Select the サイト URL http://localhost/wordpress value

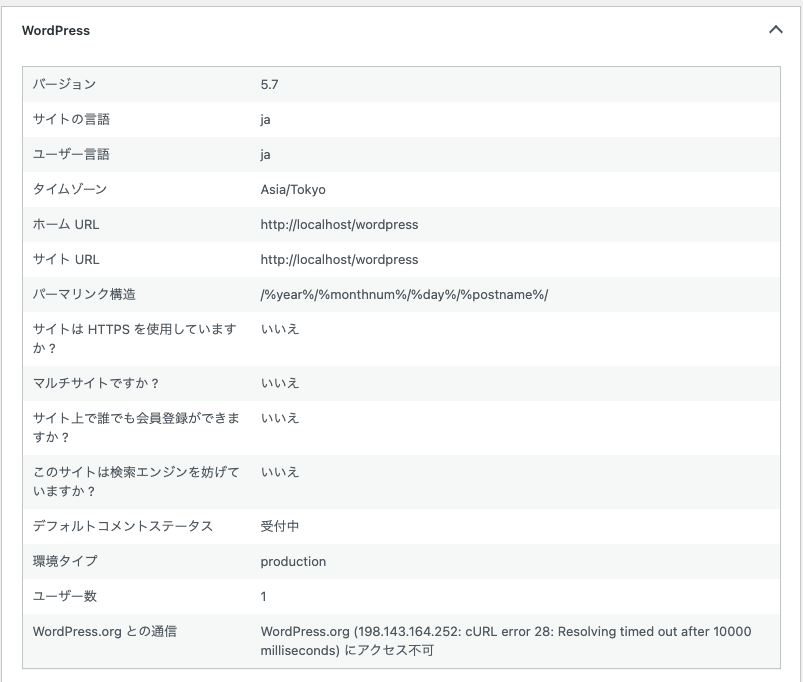coord(339,260)
